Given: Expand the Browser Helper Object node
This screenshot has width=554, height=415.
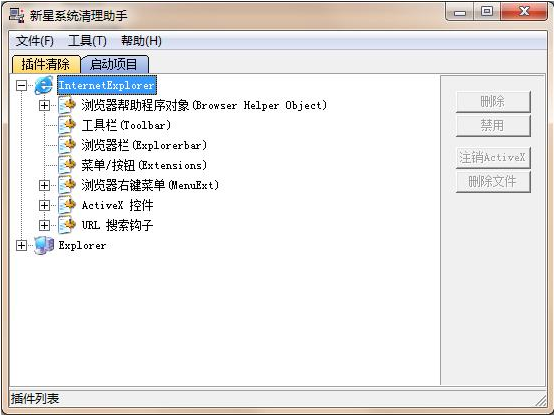Looking at the screenshot, I should coord(44,105).
